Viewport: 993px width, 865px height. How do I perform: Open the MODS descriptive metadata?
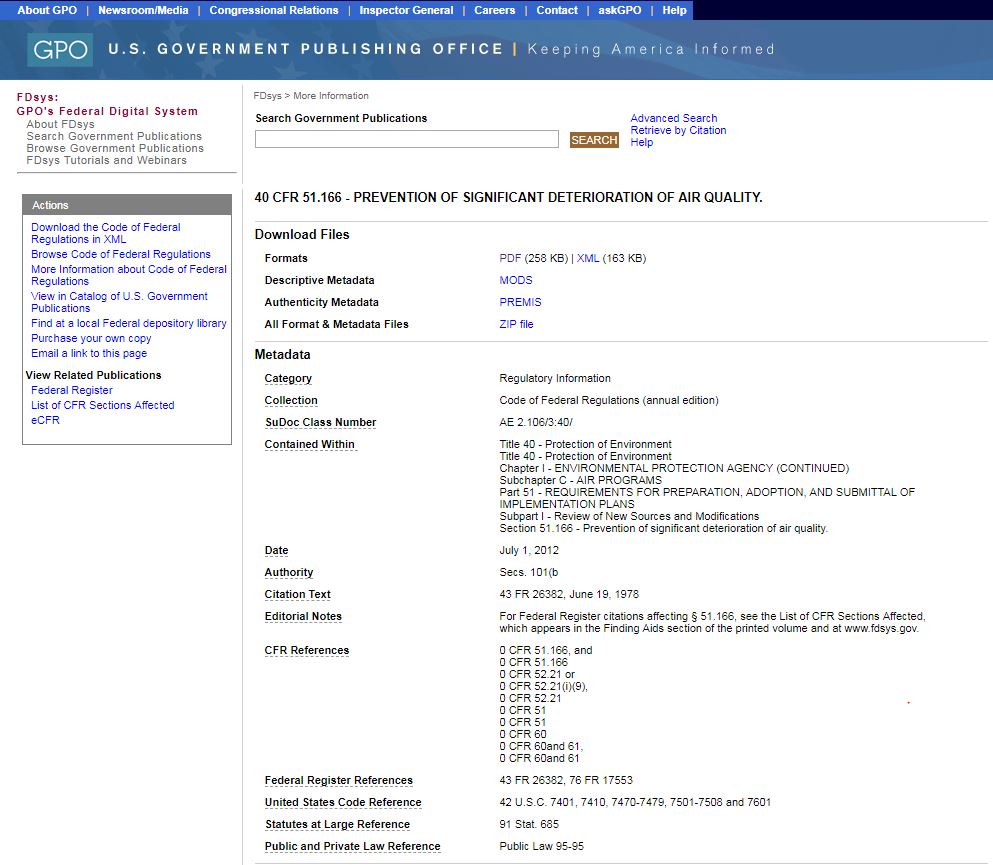516,279
